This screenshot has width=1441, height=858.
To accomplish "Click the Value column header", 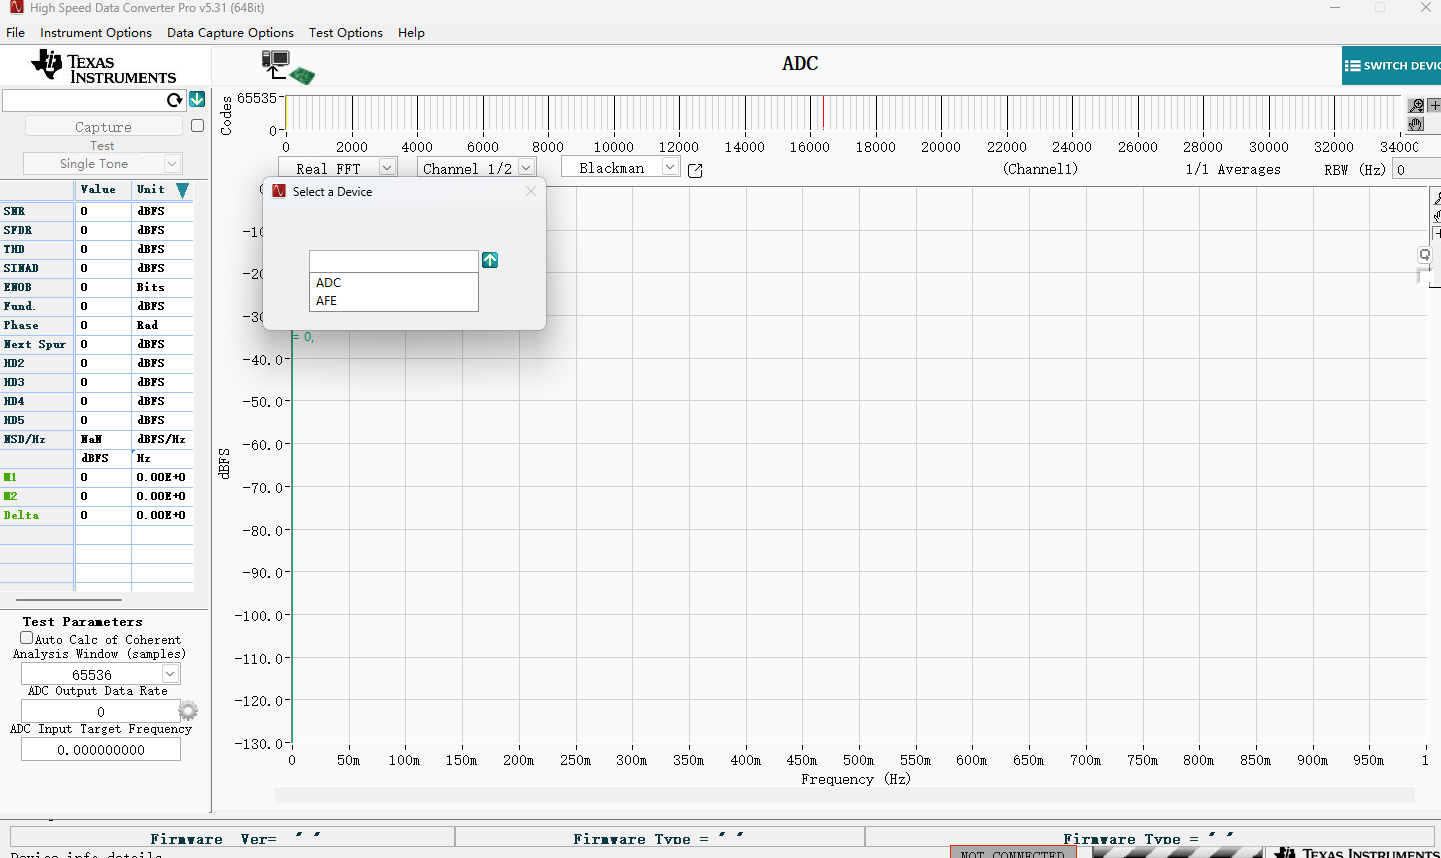I will click(98, 189).
